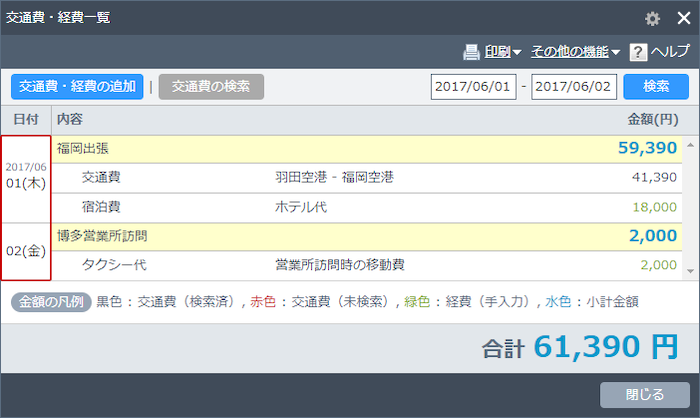Click the end date field 2017/06/02
The width and height of the screenshot is (700, 418).
point(574,87)
